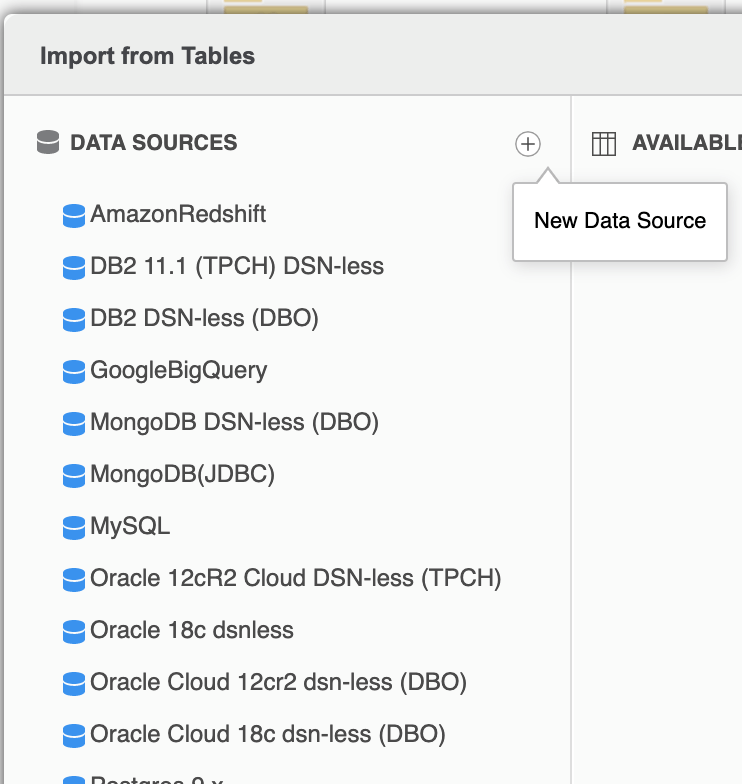Click the database icon beside MongoDB(JDBC)
The width and height of the screenshot is (742, 784).
74,476
